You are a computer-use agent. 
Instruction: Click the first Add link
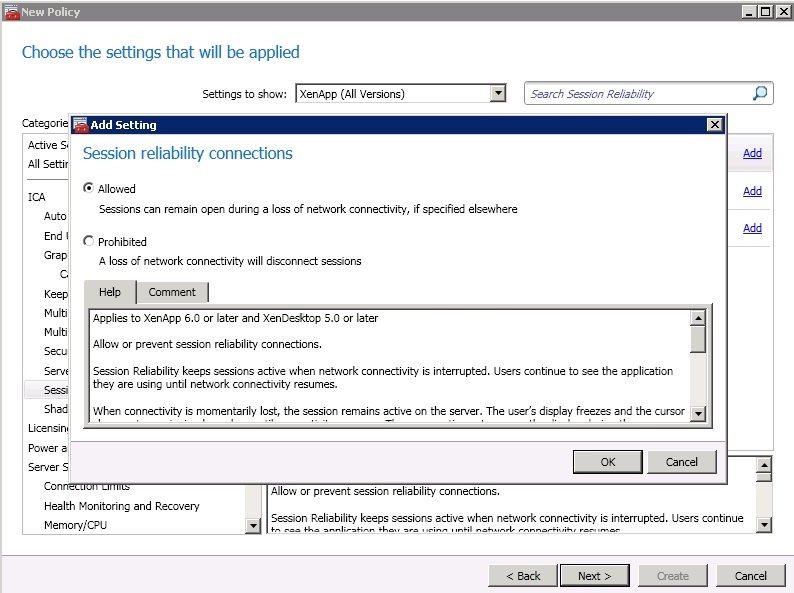point(752,153)
